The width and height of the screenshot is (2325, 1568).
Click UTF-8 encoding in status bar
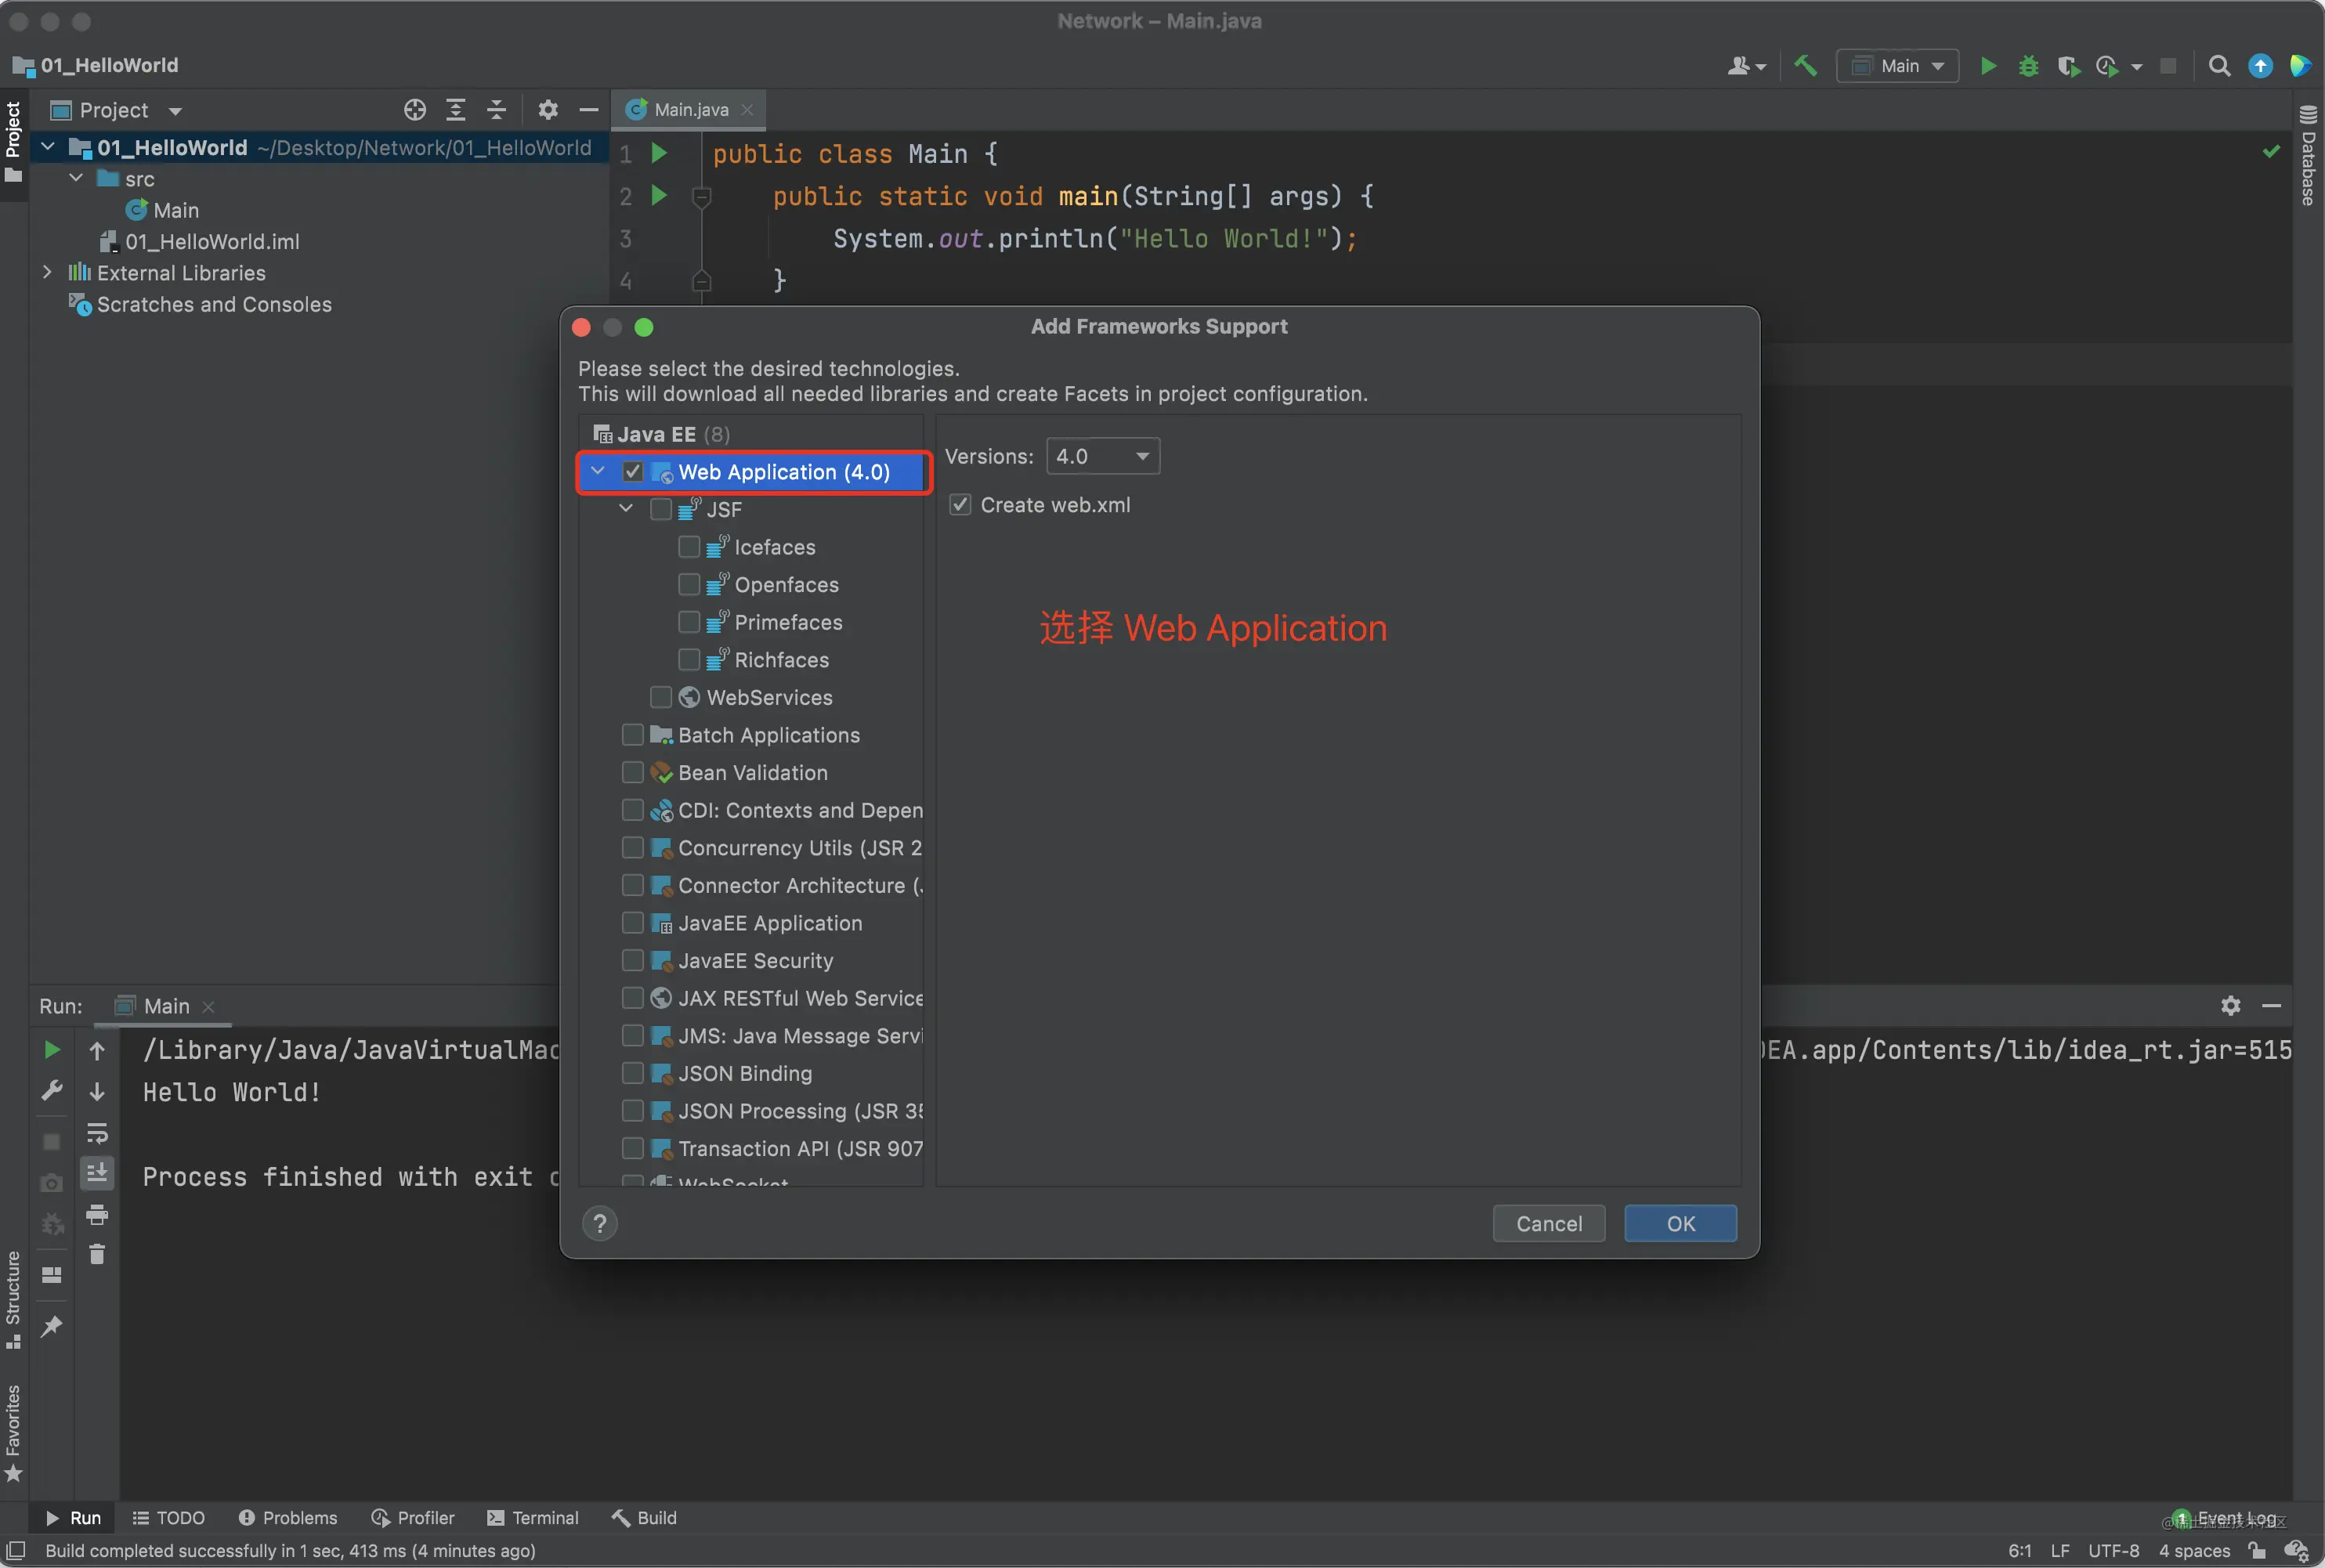(x=2113, y=1551)
